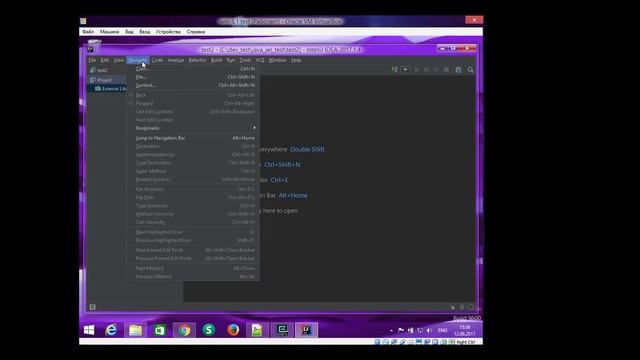Click Next Highlighted Error menu entry
640x360 pixels.
pyautogui.click(x=193, y=232)
